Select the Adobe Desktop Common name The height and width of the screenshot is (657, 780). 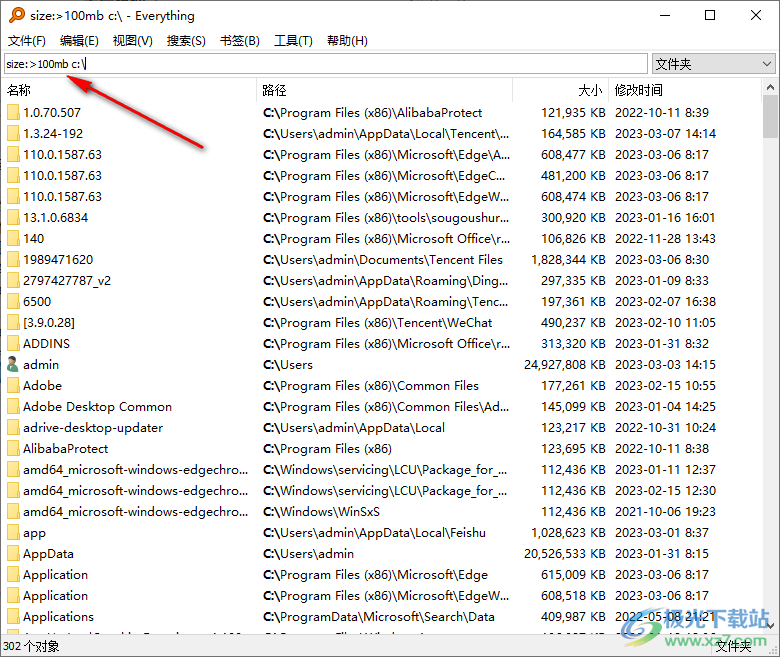tap(98, 407)
